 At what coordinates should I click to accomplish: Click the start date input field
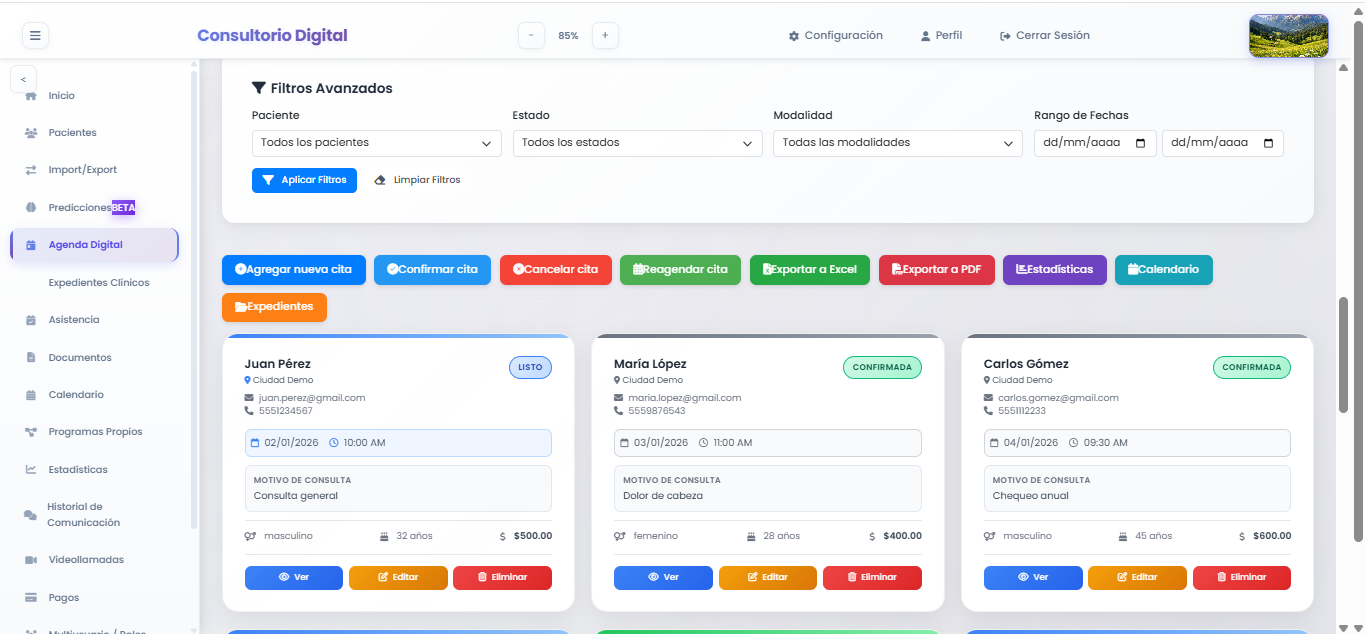coord(1095,143)
